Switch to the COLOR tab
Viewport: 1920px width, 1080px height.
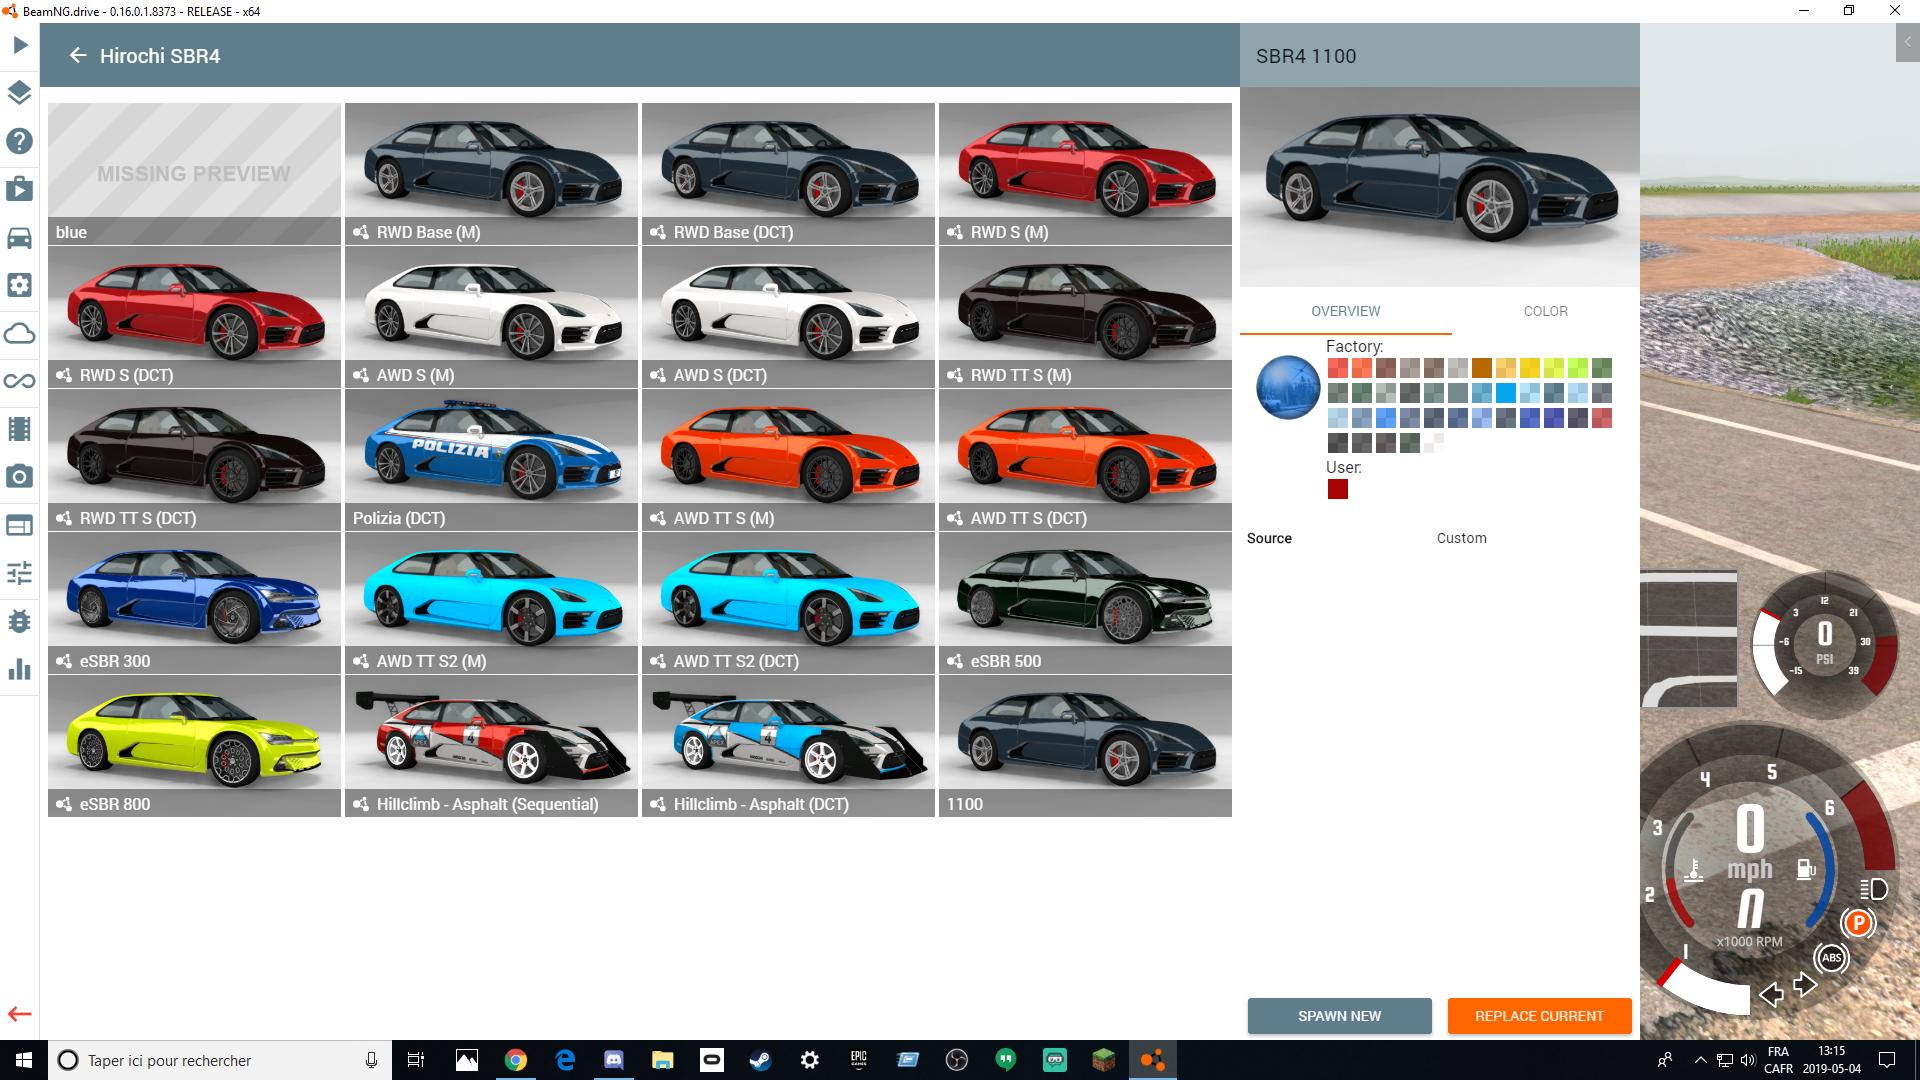[1545, 311]
